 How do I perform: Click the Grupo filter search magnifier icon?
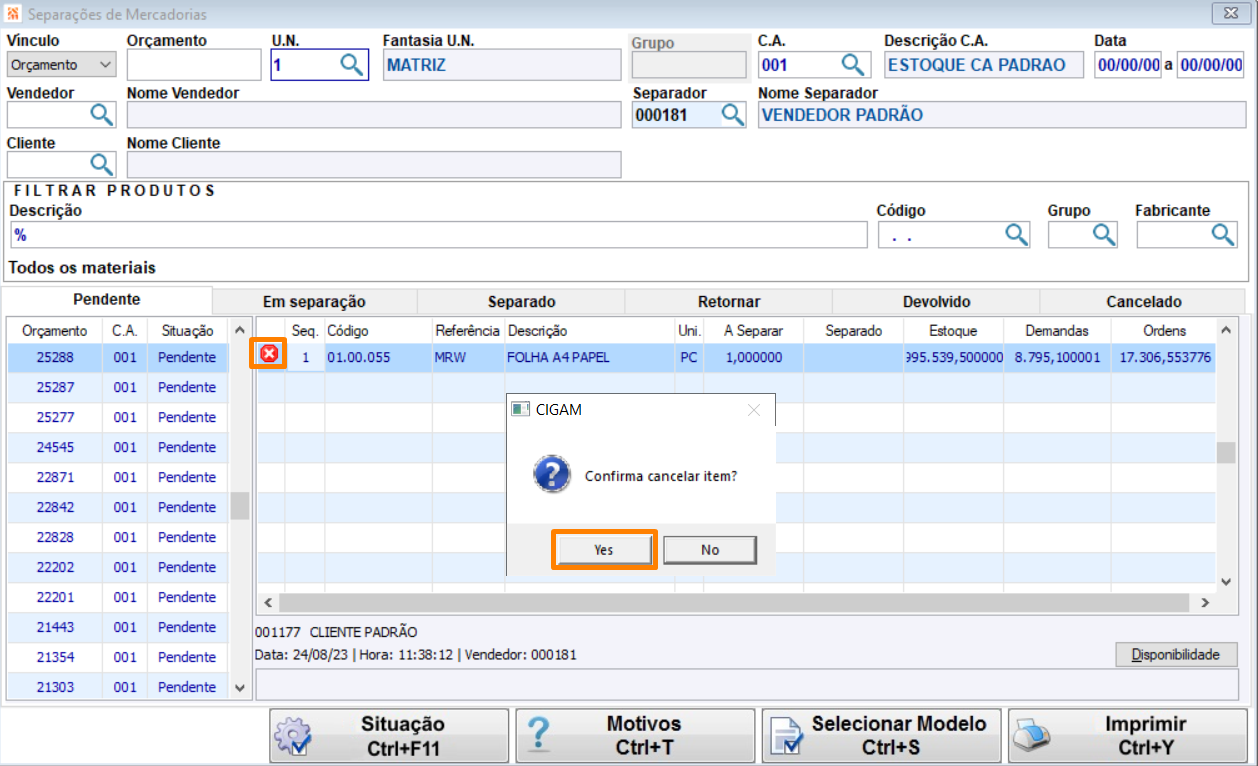pyautogui.click(x=1104, y=235)
